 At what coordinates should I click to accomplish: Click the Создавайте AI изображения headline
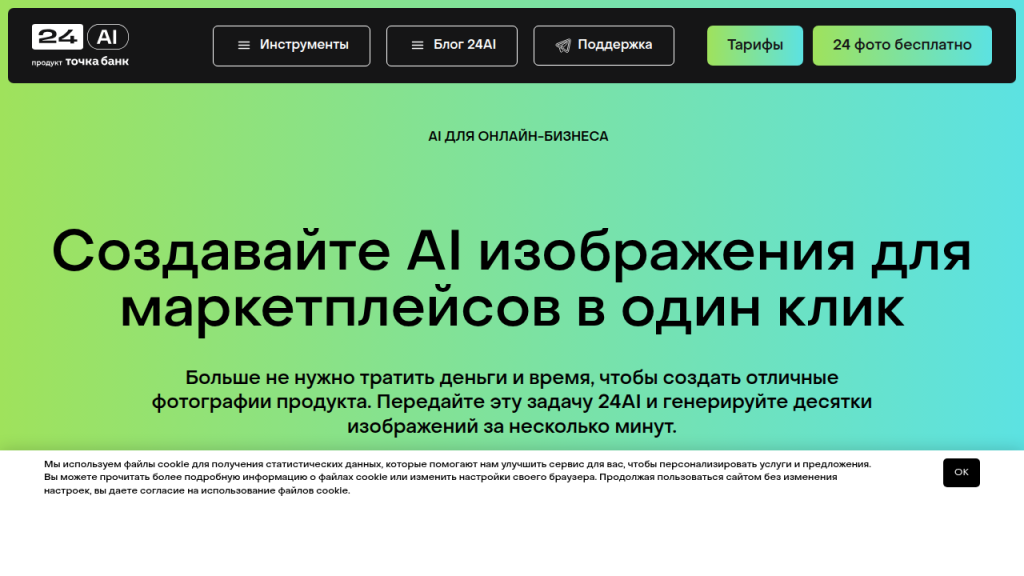coord(511,250)
